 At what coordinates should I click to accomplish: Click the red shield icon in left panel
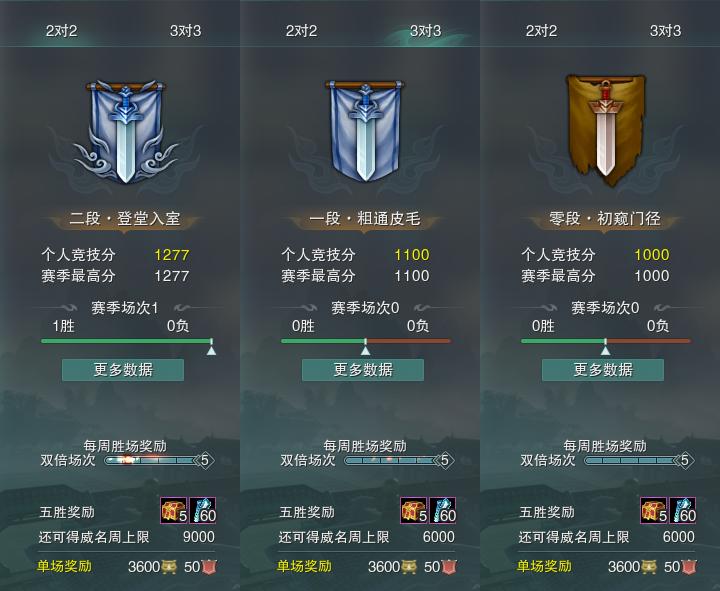coord(209,567)
